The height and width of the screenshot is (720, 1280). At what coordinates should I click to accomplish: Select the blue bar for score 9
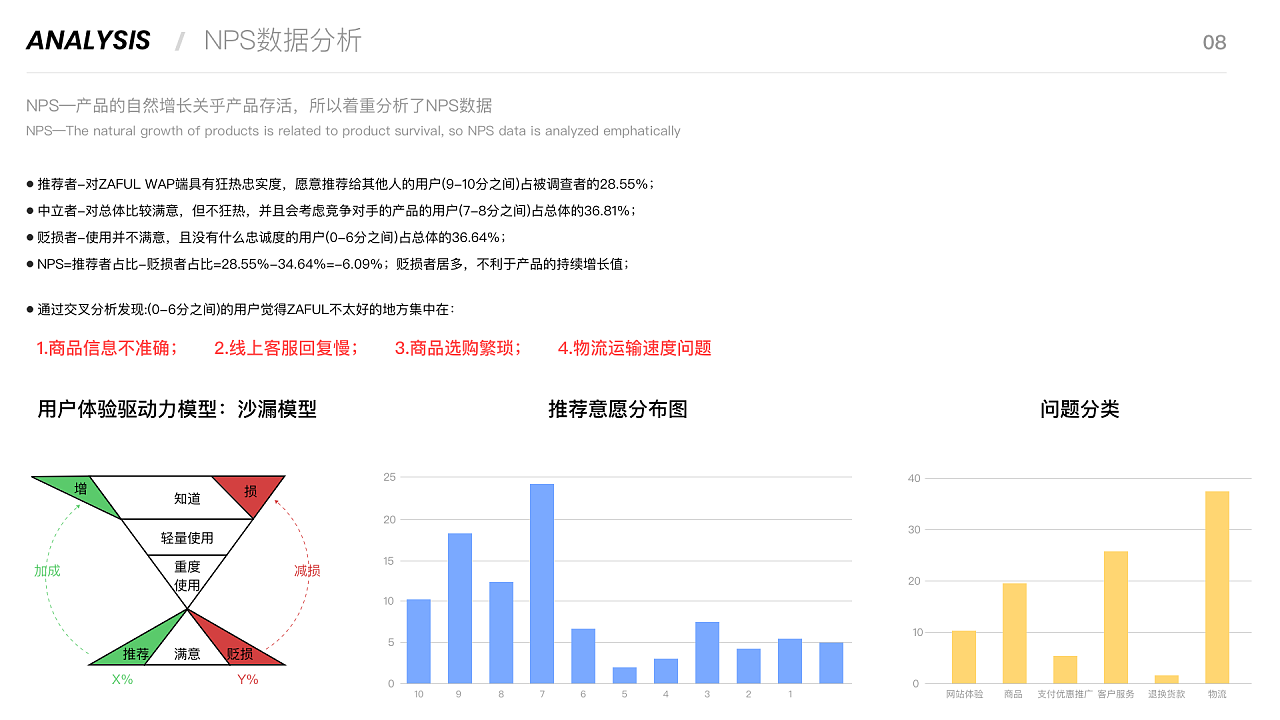tap(460, 608)
